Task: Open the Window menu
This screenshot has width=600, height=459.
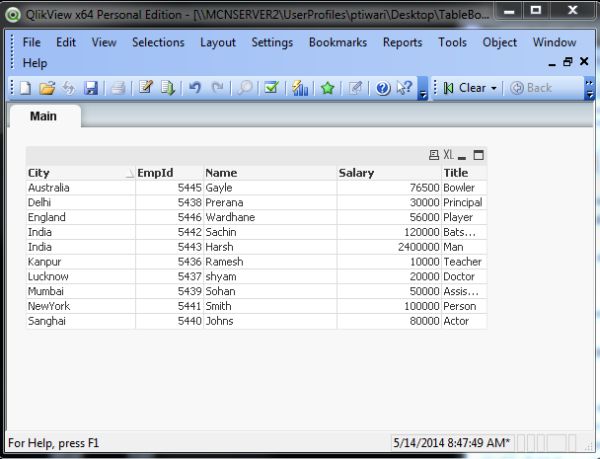Action: [554, 42]
